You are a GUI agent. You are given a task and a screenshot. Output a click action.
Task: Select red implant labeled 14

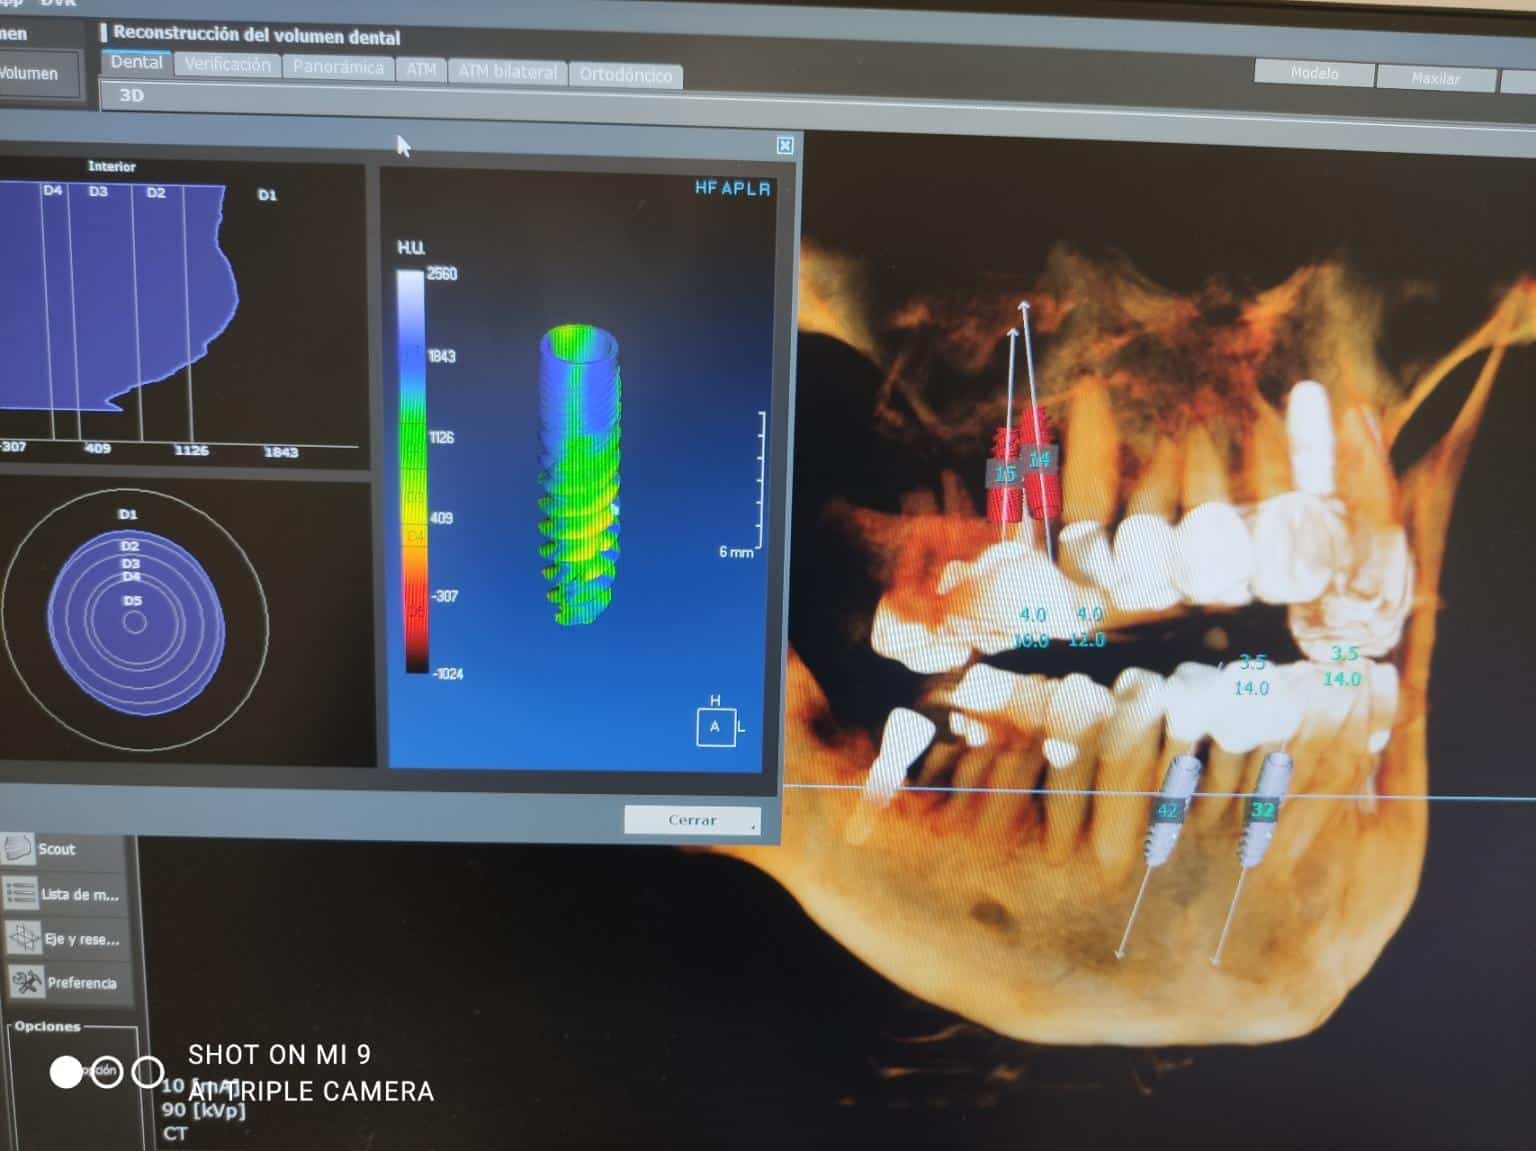pyautogui.click(x=1040, y=460)
